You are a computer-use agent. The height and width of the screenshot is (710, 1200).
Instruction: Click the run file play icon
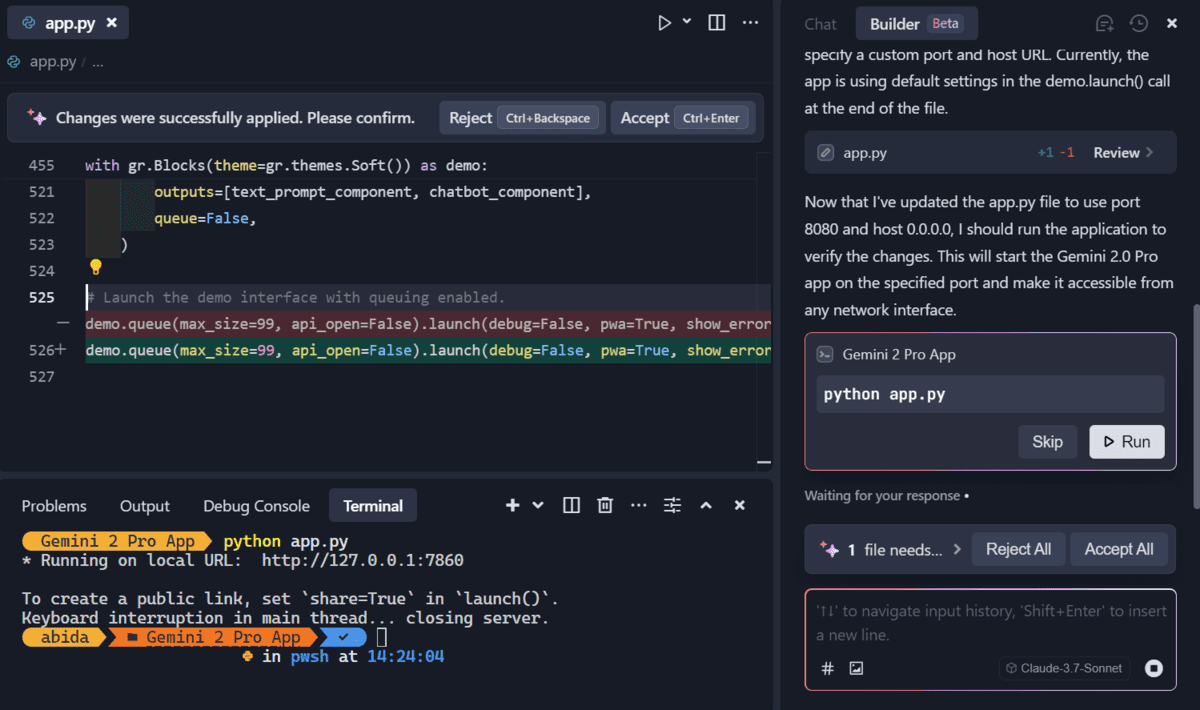664,22
